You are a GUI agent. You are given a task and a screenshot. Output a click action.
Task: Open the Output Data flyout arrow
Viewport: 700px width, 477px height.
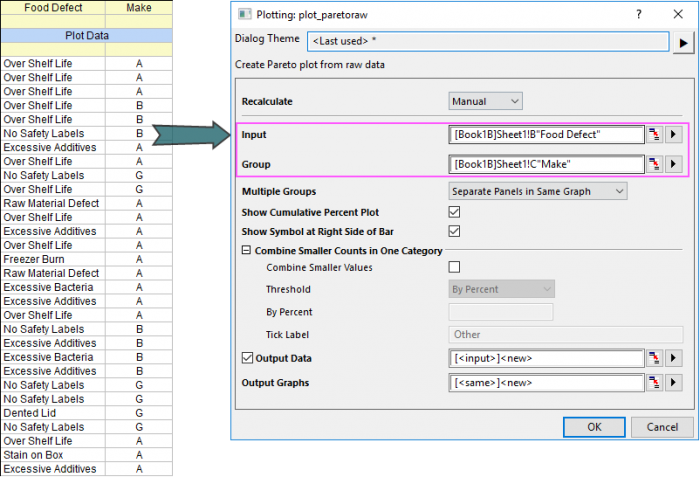(674, 359)
